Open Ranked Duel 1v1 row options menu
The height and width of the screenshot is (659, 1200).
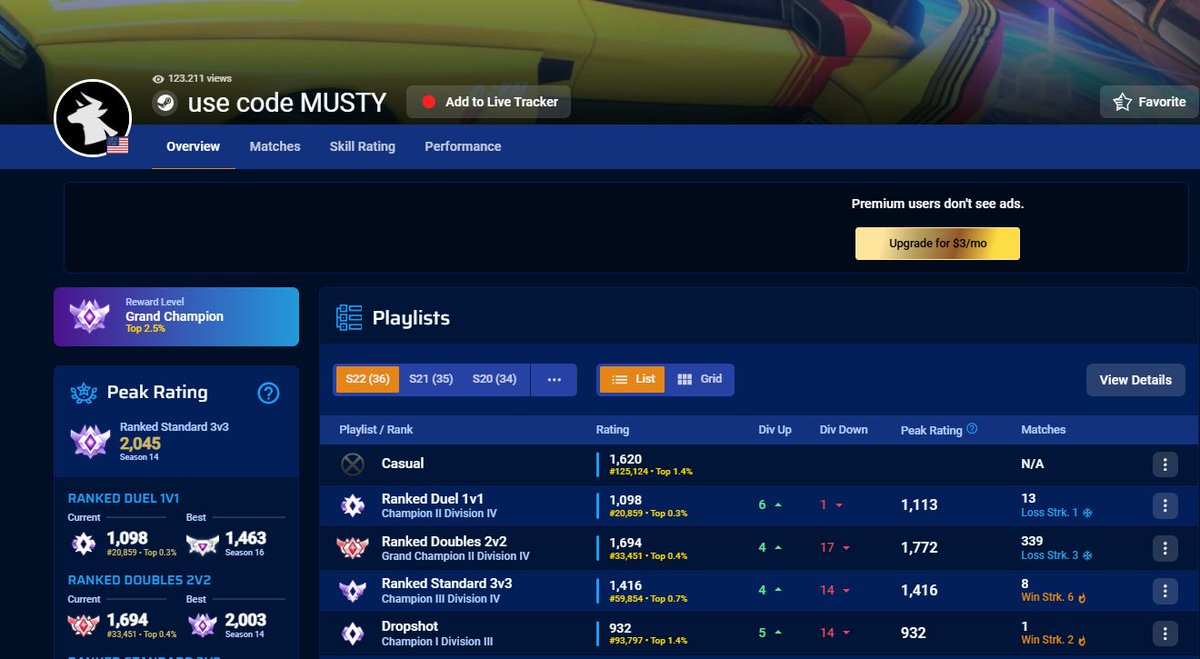pyautogui.click(x=1165, y=506)
